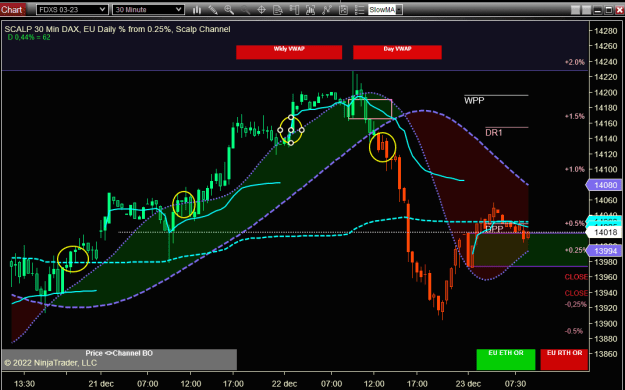Click the 22 dec date label
625x390 pixels.
pos(284,384)
